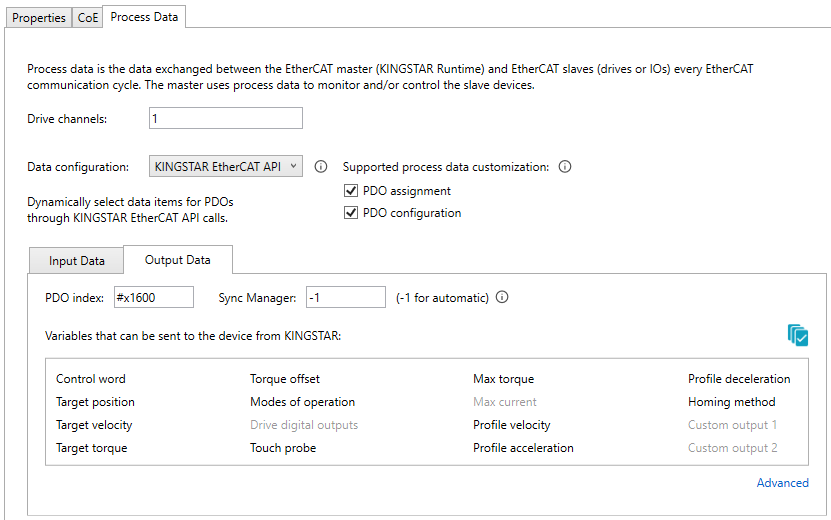The height and width of the screenshot is (520, 831).
Task: Open the CoE tab
Action: coord(88,17)
